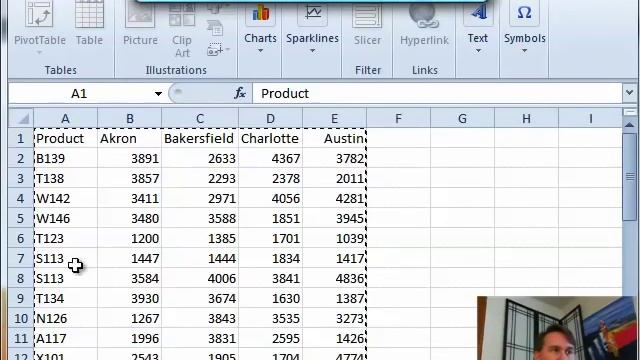Select row 5 header
640x360 pixels.
[21, 218]
